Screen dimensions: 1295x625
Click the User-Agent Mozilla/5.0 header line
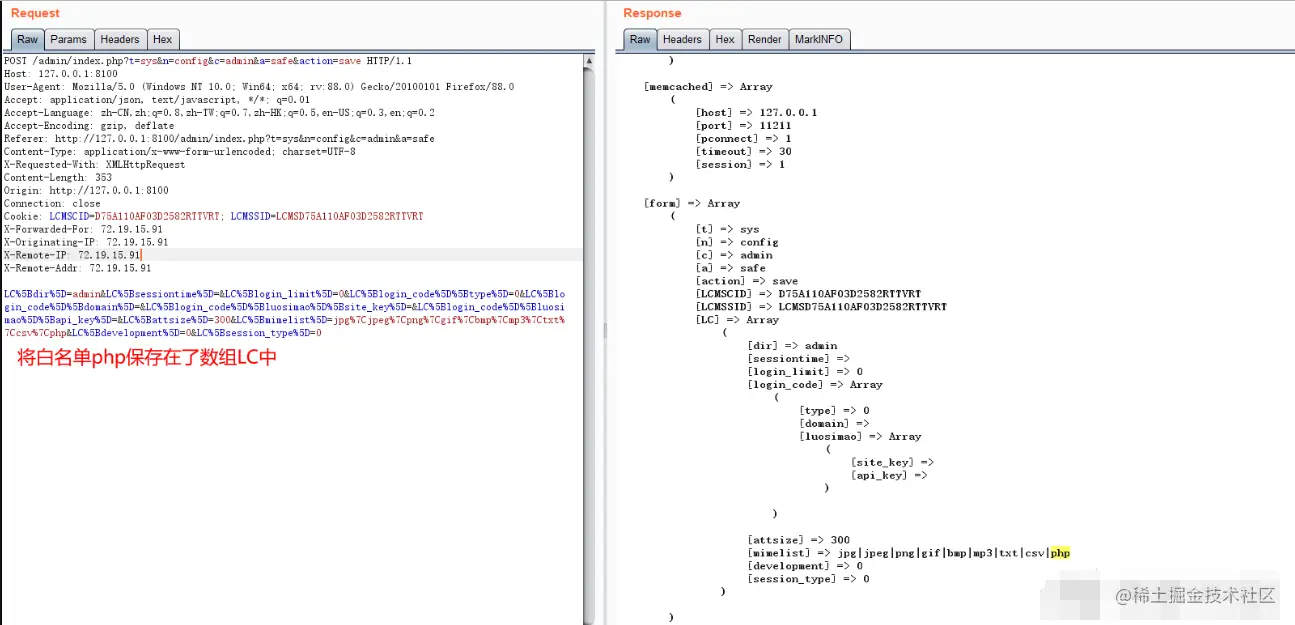click(259, 87)
